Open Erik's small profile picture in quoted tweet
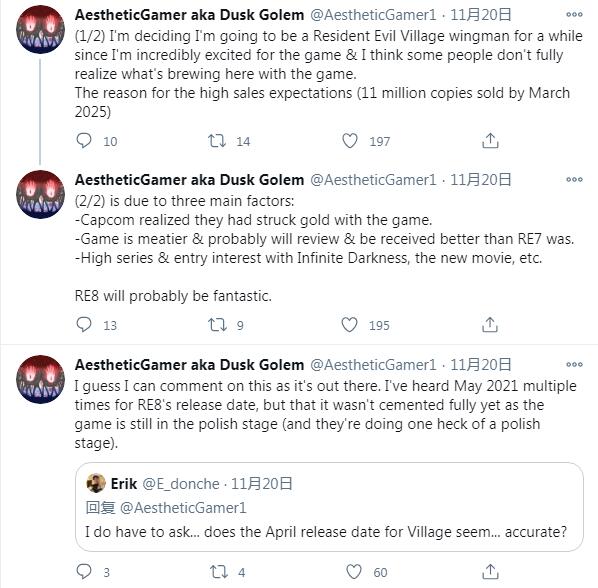 click(96, 483)
